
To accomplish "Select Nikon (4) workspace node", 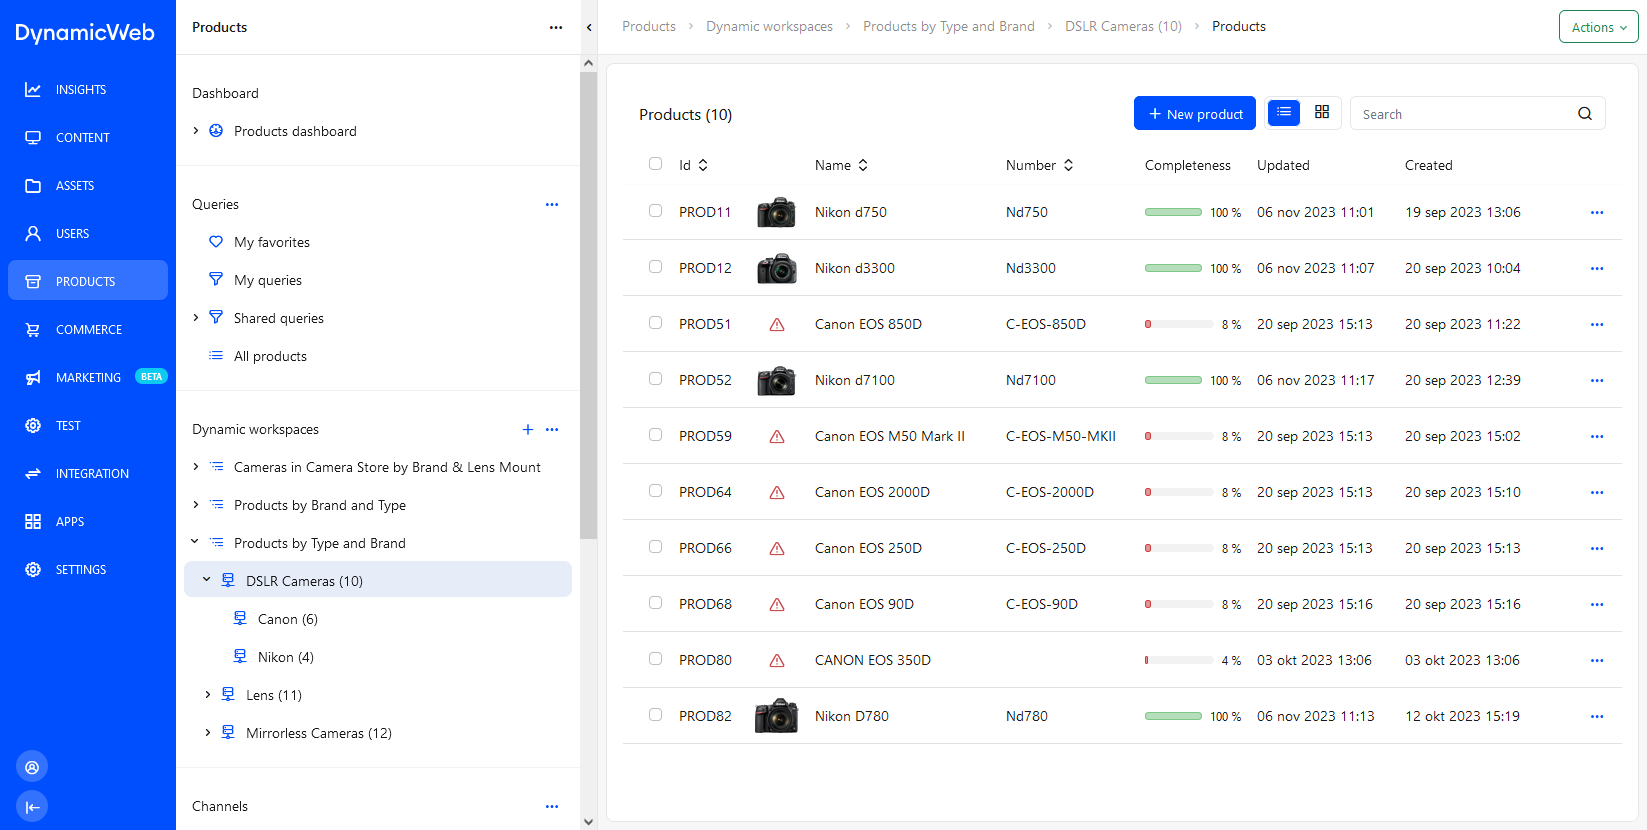I will (x=286, y=658).
